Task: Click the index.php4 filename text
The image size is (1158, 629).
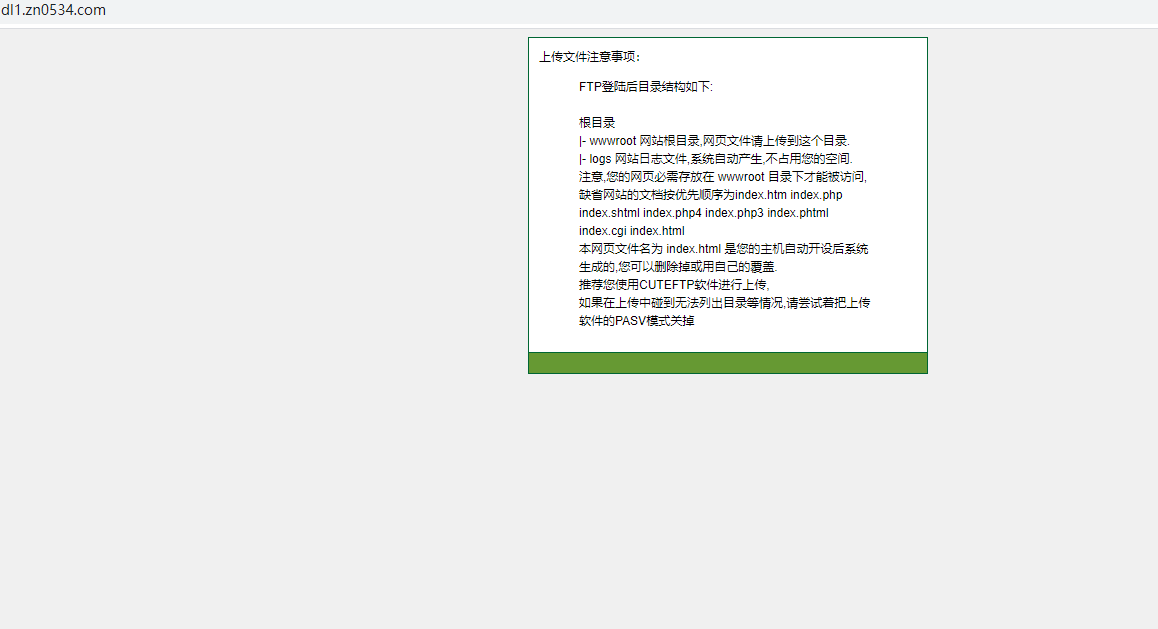Action: pos(672,213)
